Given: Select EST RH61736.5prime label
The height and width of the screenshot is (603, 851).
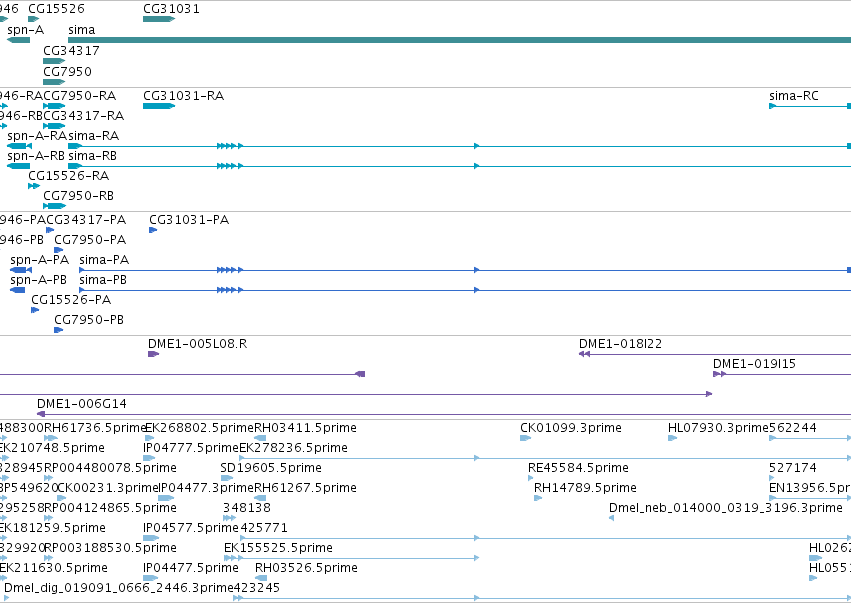Looking at the screenshot, I should pos(96,428).
